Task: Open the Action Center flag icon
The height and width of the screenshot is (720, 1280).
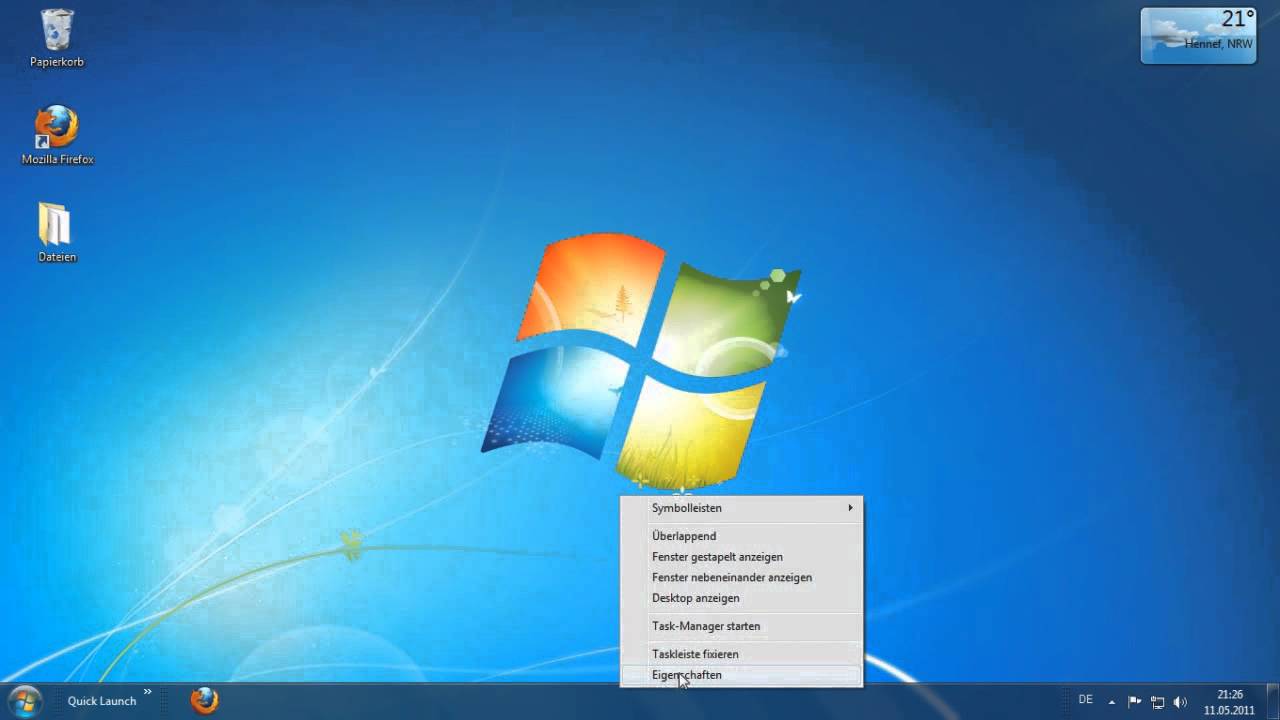Action: [1135, 702]
